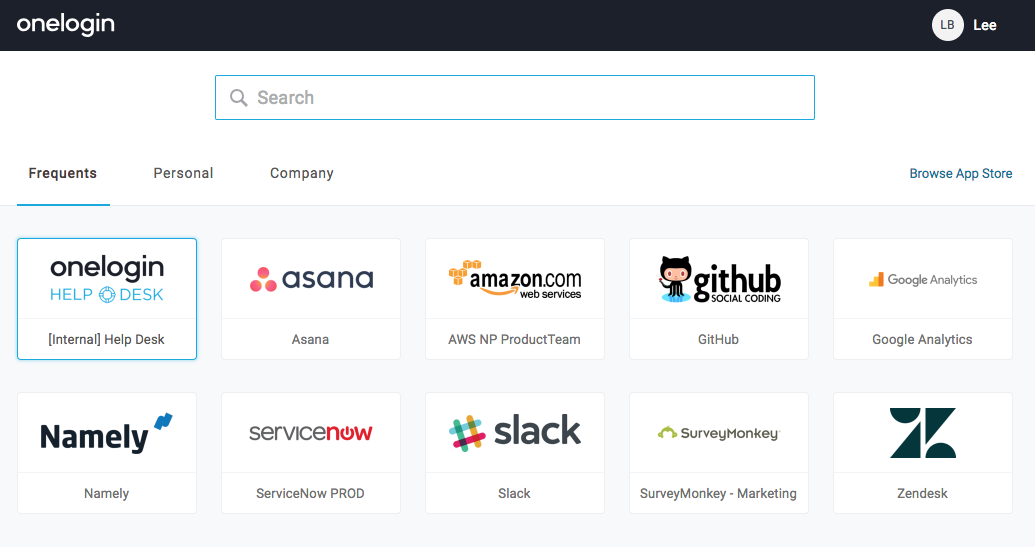This screenshot has height=547, width=1035.
Task: Click the OneLogin Help Desk tile image
Action: tap(107, 279)
